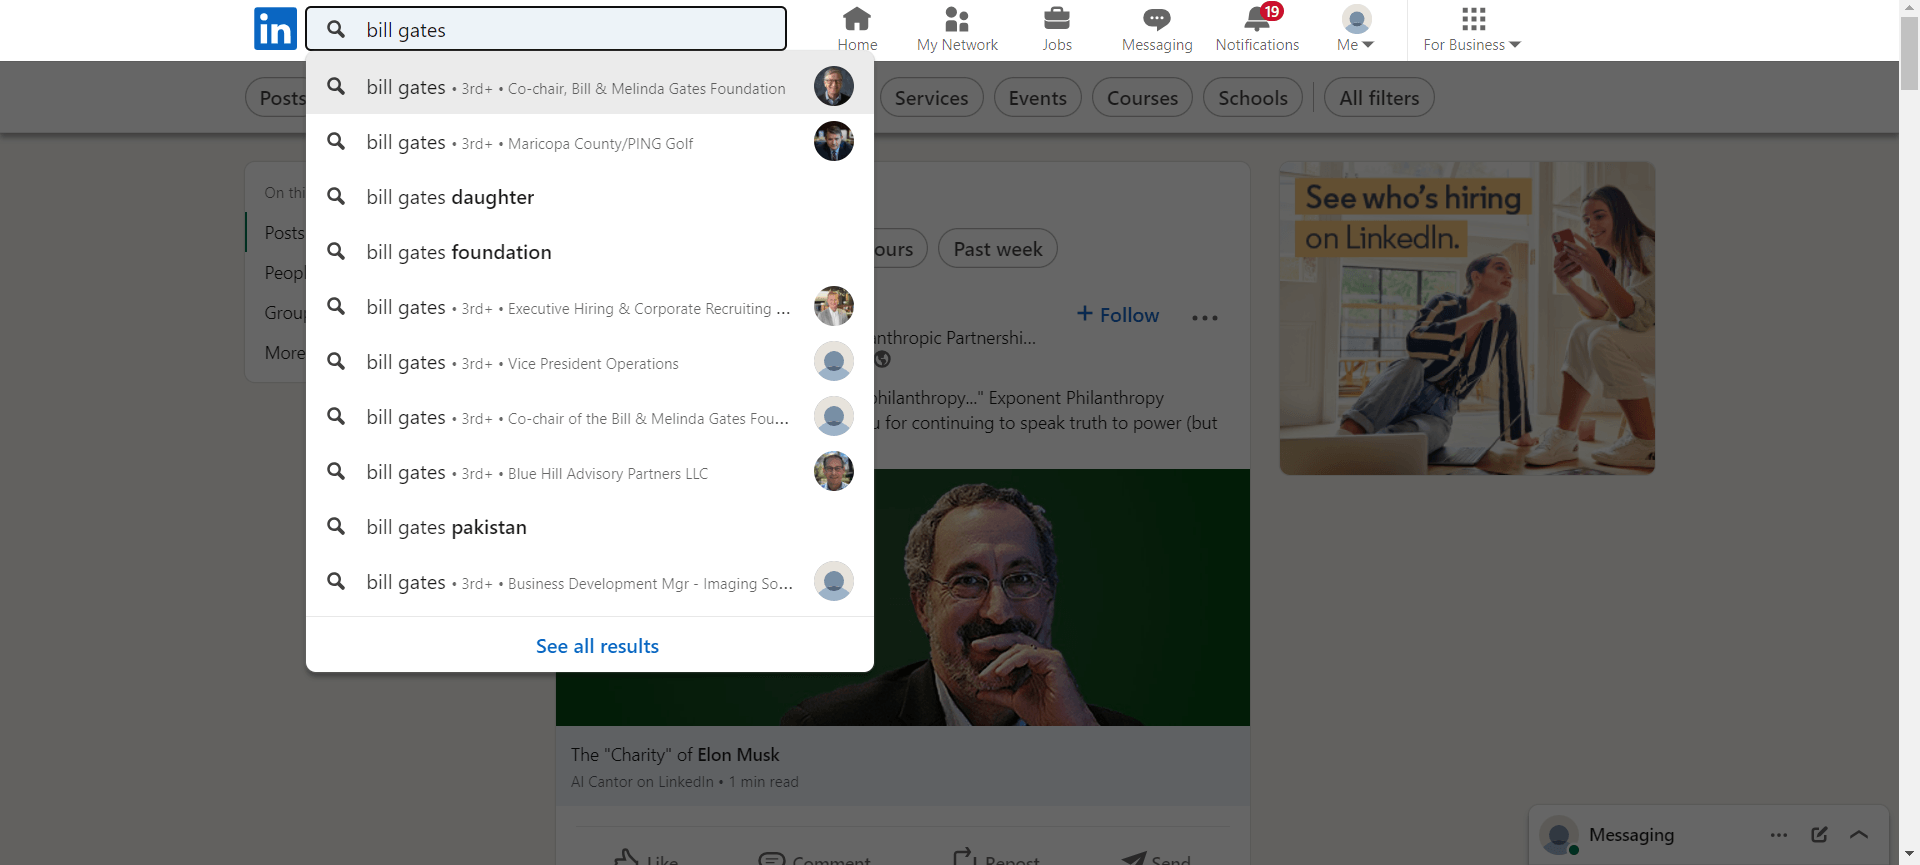Open Messaging in top navigation

click(x=1157, y=29)
